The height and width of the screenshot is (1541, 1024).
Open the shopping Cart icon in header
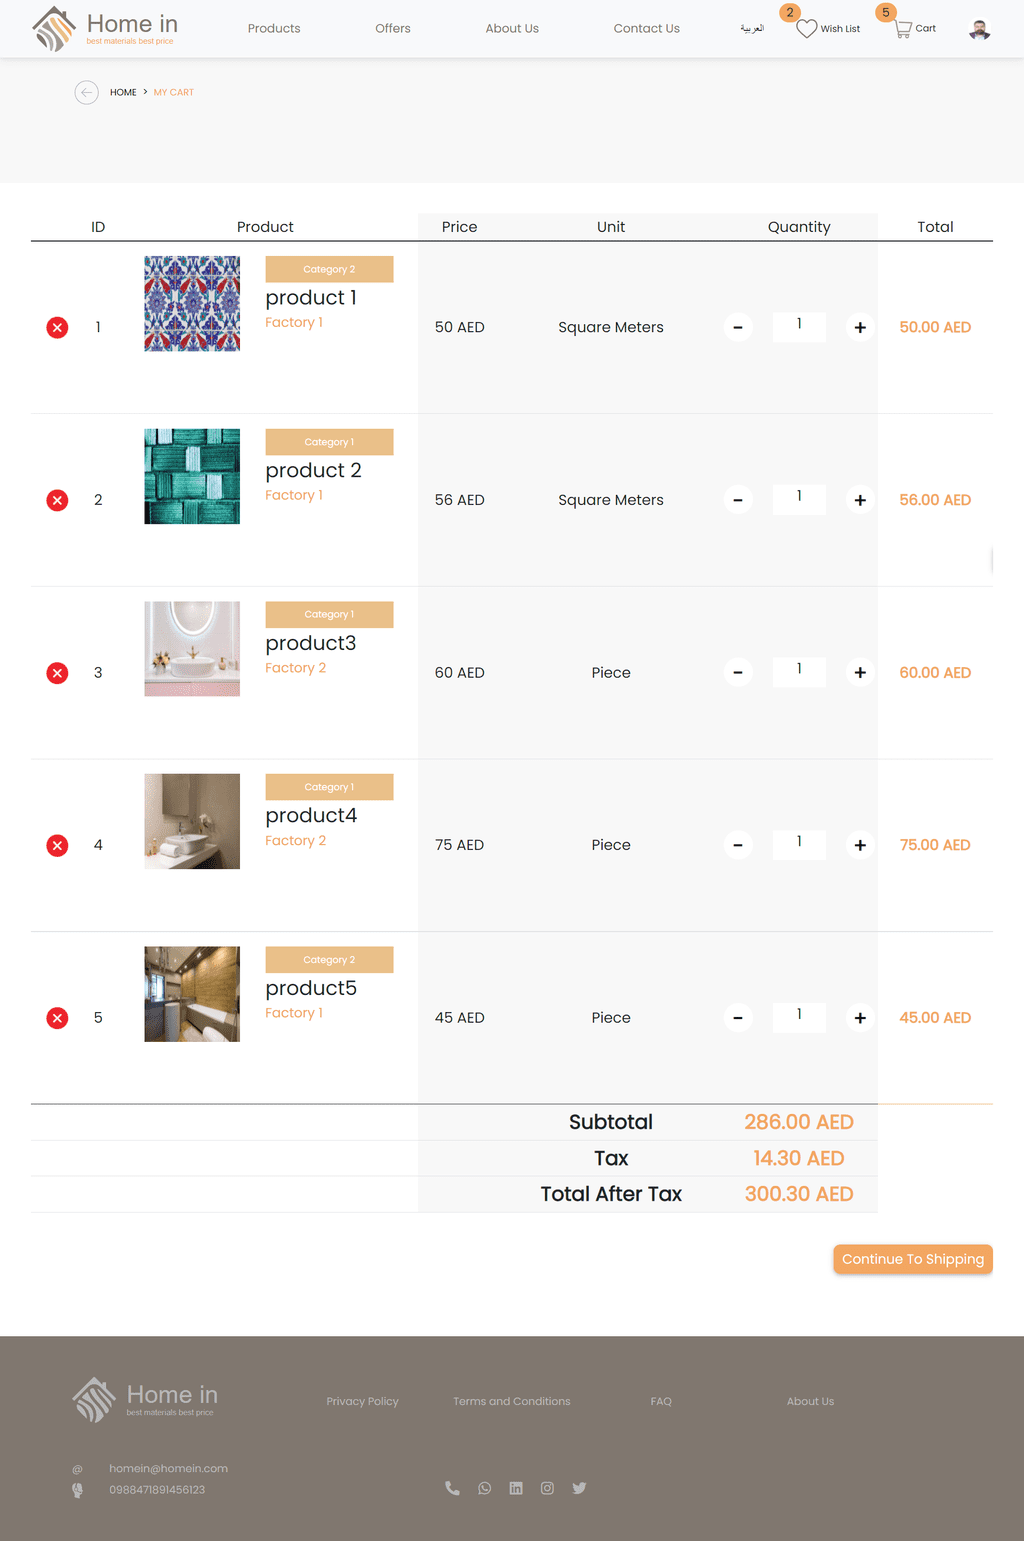click(x=904, y=29)
